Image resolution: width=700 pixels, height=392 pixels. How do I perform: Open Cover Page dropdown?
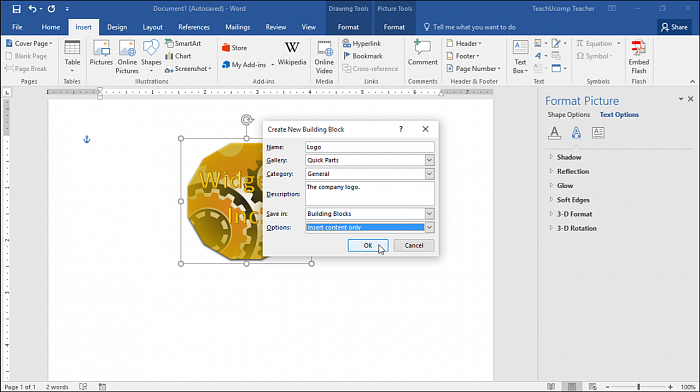click(29, 43)
